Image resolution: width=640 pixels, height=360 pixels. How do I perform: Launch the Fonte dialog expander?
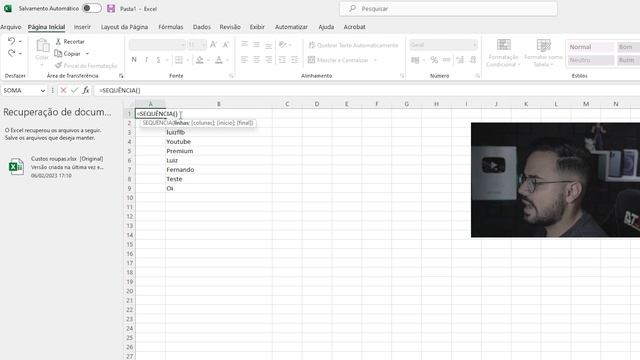click(x=231, y=76)
